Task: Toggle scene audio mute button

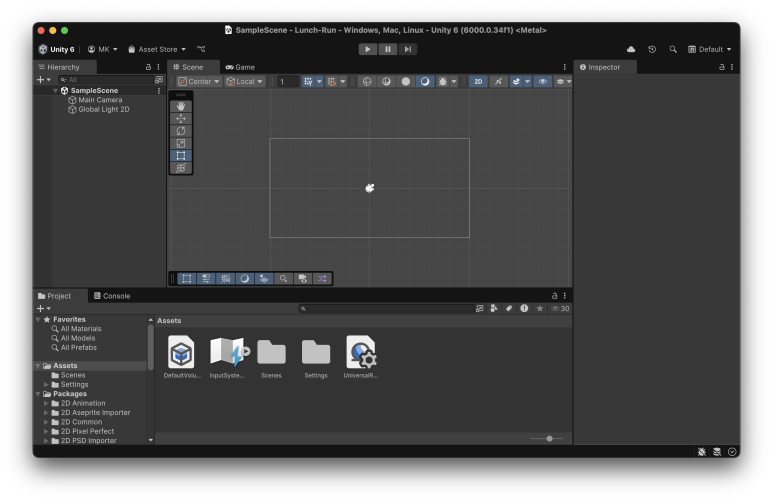Action: click(x=498, y=81)
